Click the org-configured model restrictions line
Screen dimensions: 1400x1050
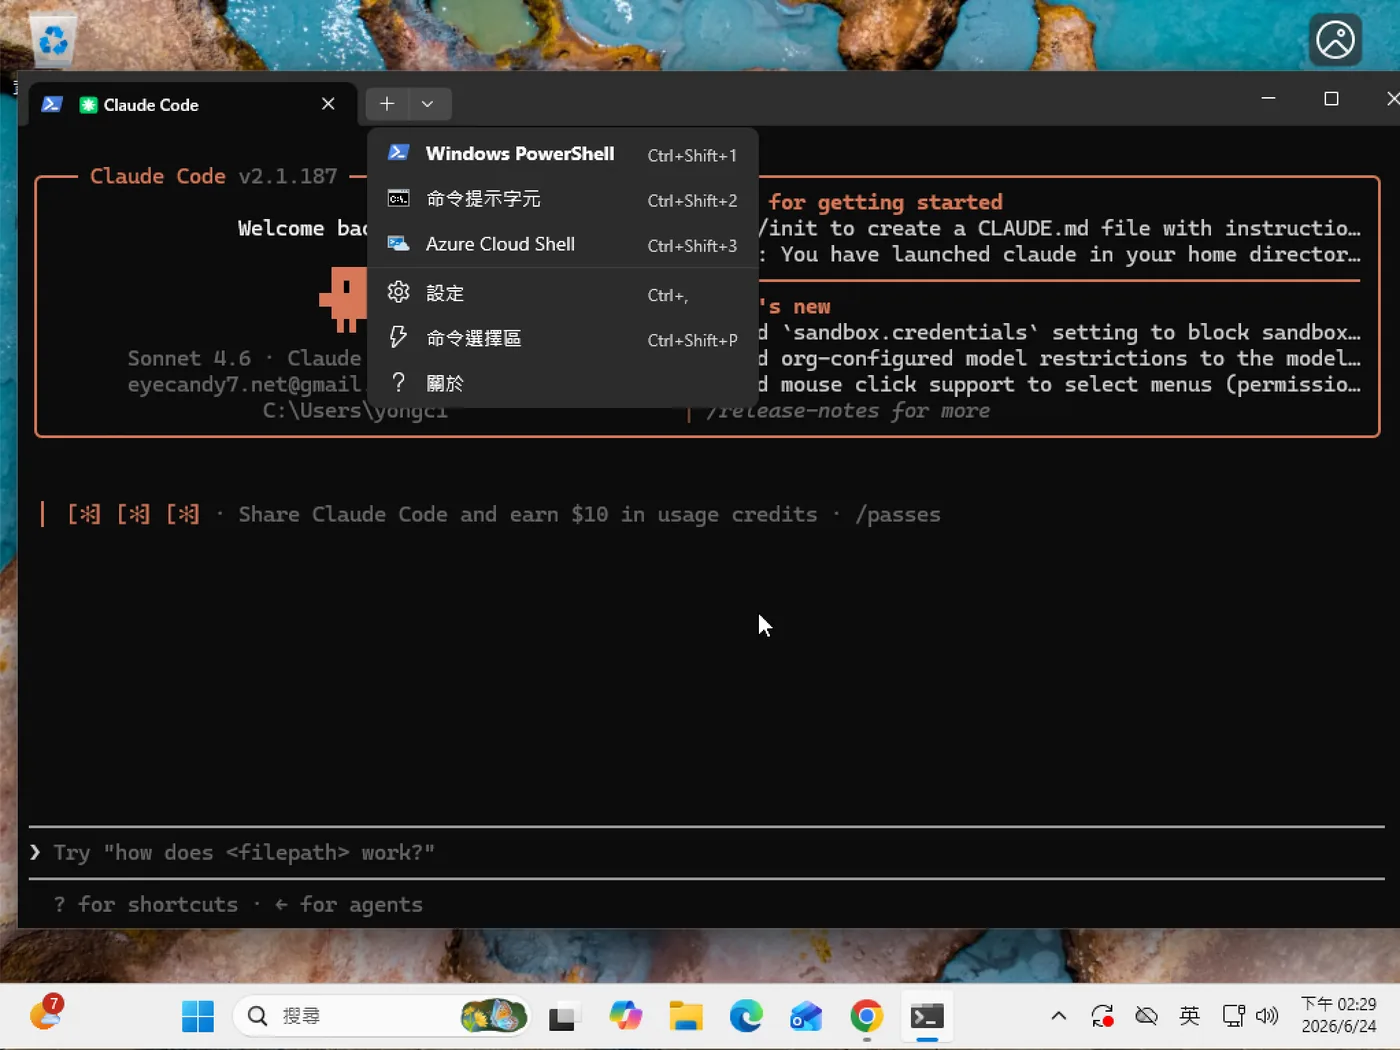click(1059, 358)
